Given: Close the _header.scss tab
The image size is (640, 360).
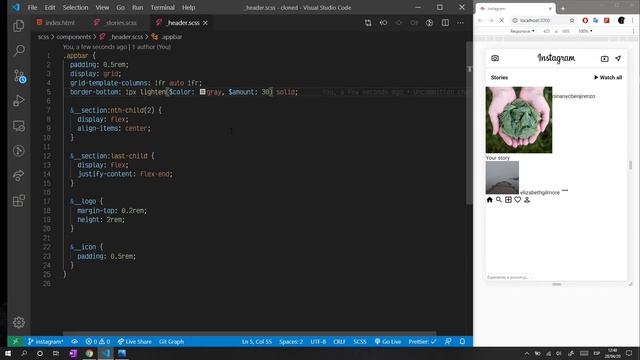Looking at the screenshot, I should 205,23.
